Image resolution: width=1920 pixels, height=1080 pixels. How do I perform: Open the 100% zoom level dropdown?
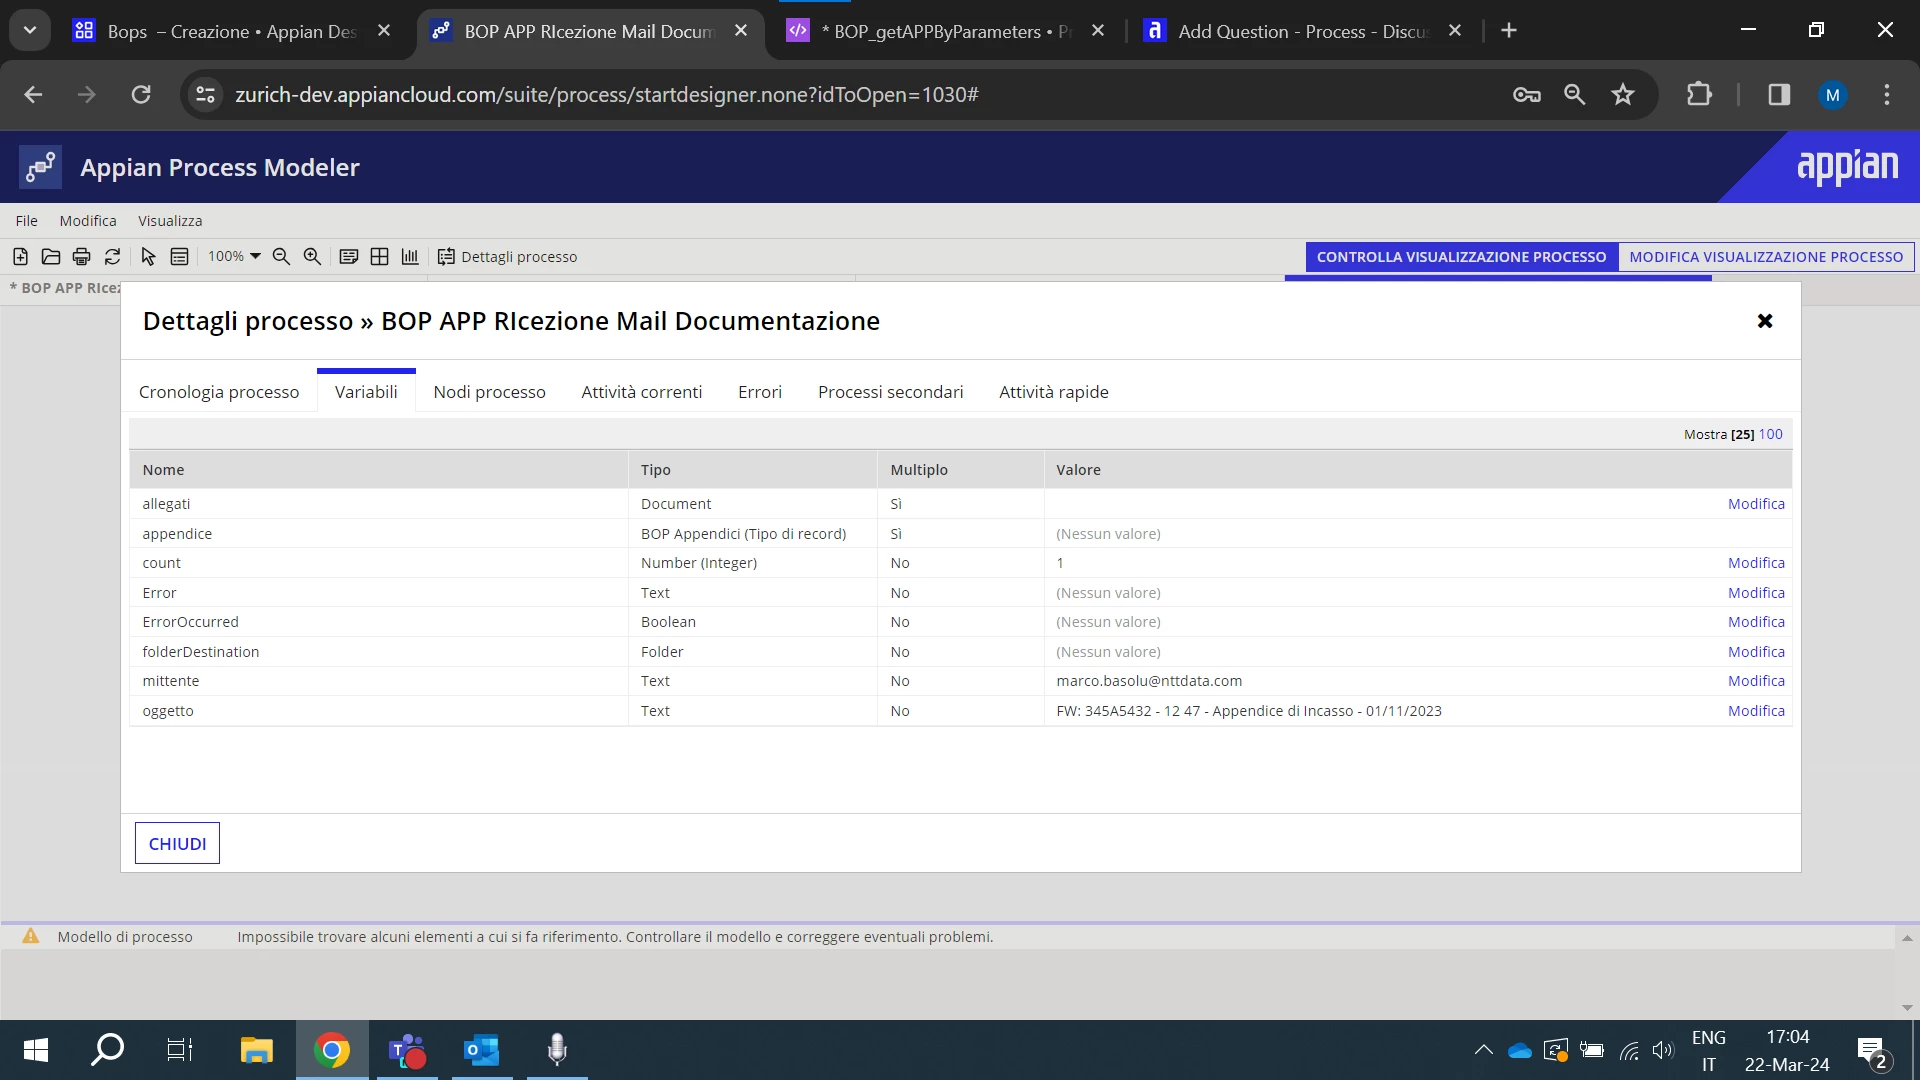click(234, 257)
